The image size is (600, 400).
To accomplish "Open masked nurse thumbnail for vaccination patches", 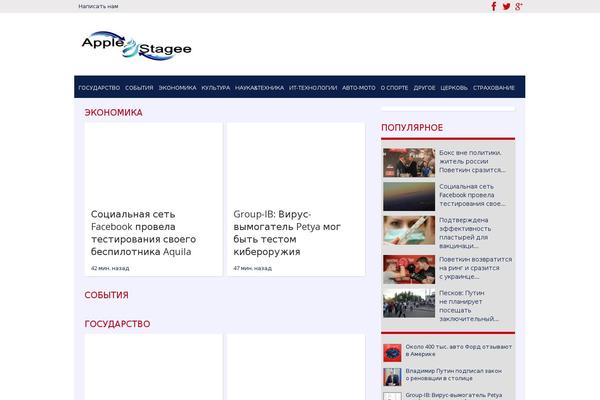I will (x=409, y=230).
